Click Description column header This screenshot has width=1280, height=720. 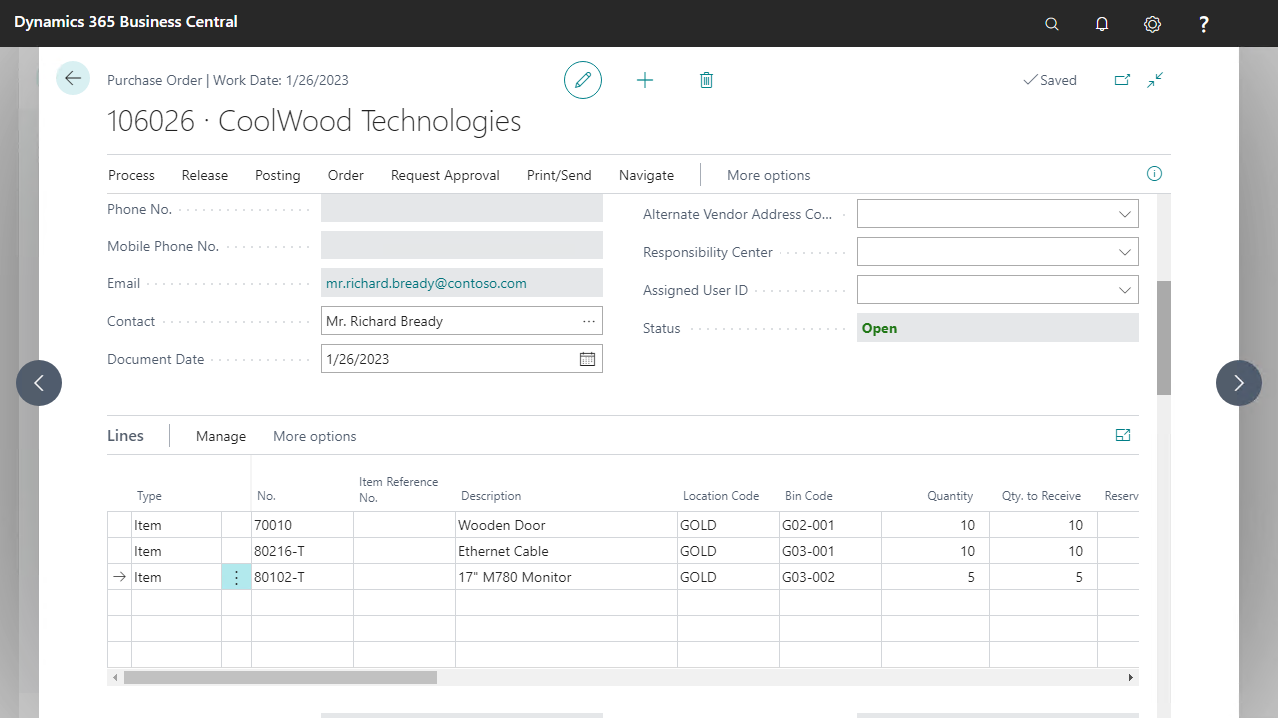click(x=491, y=496)
